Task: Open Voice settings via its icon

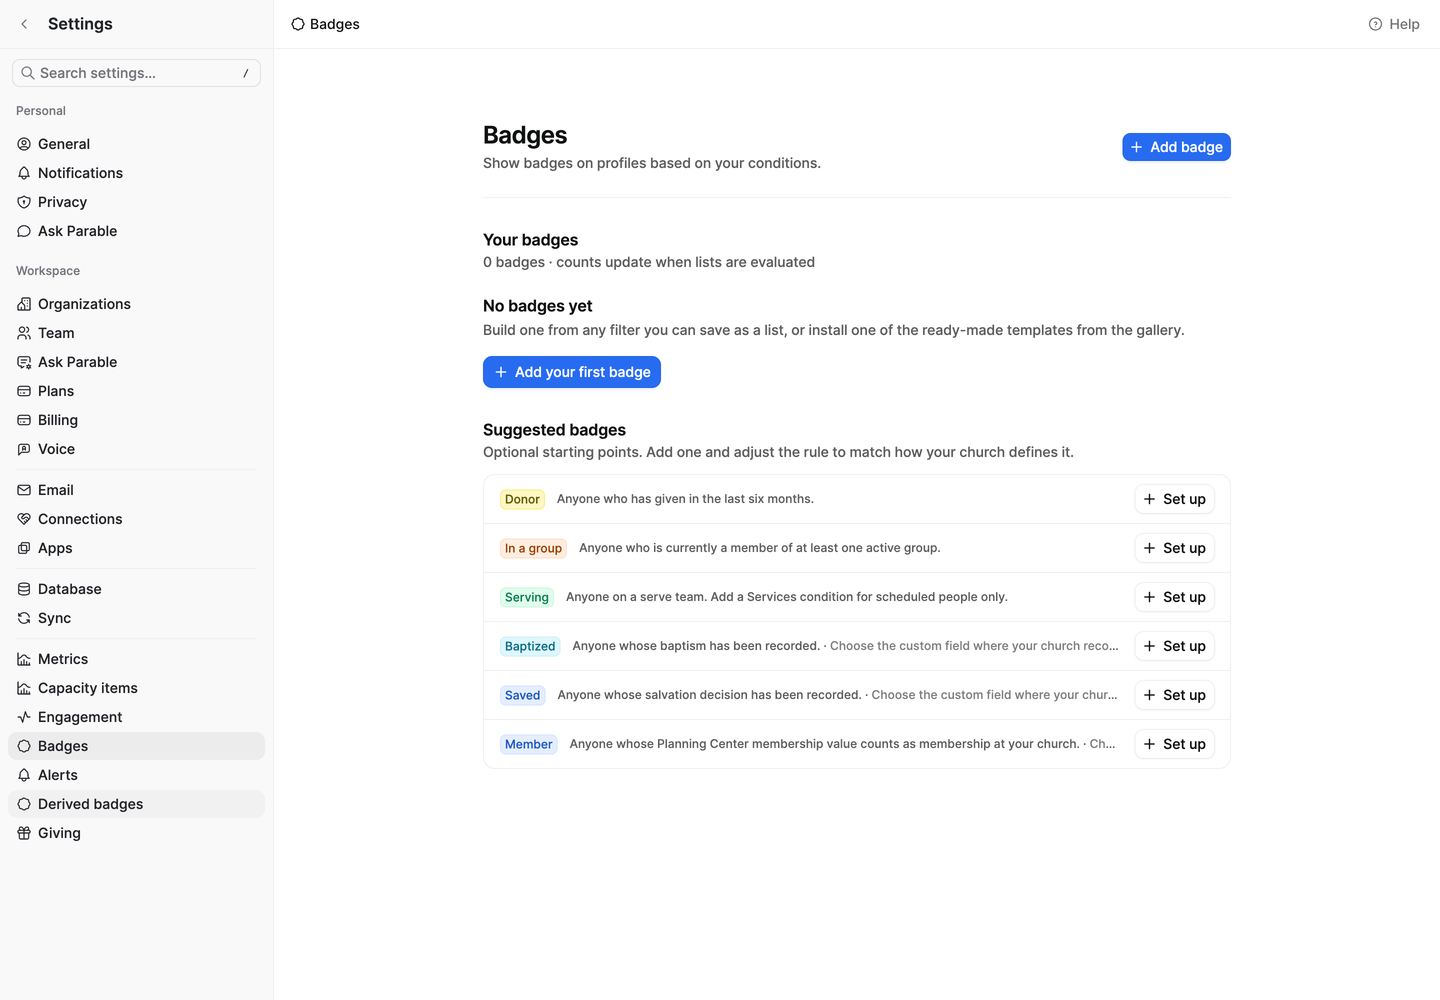Action: tap(24, 449)
